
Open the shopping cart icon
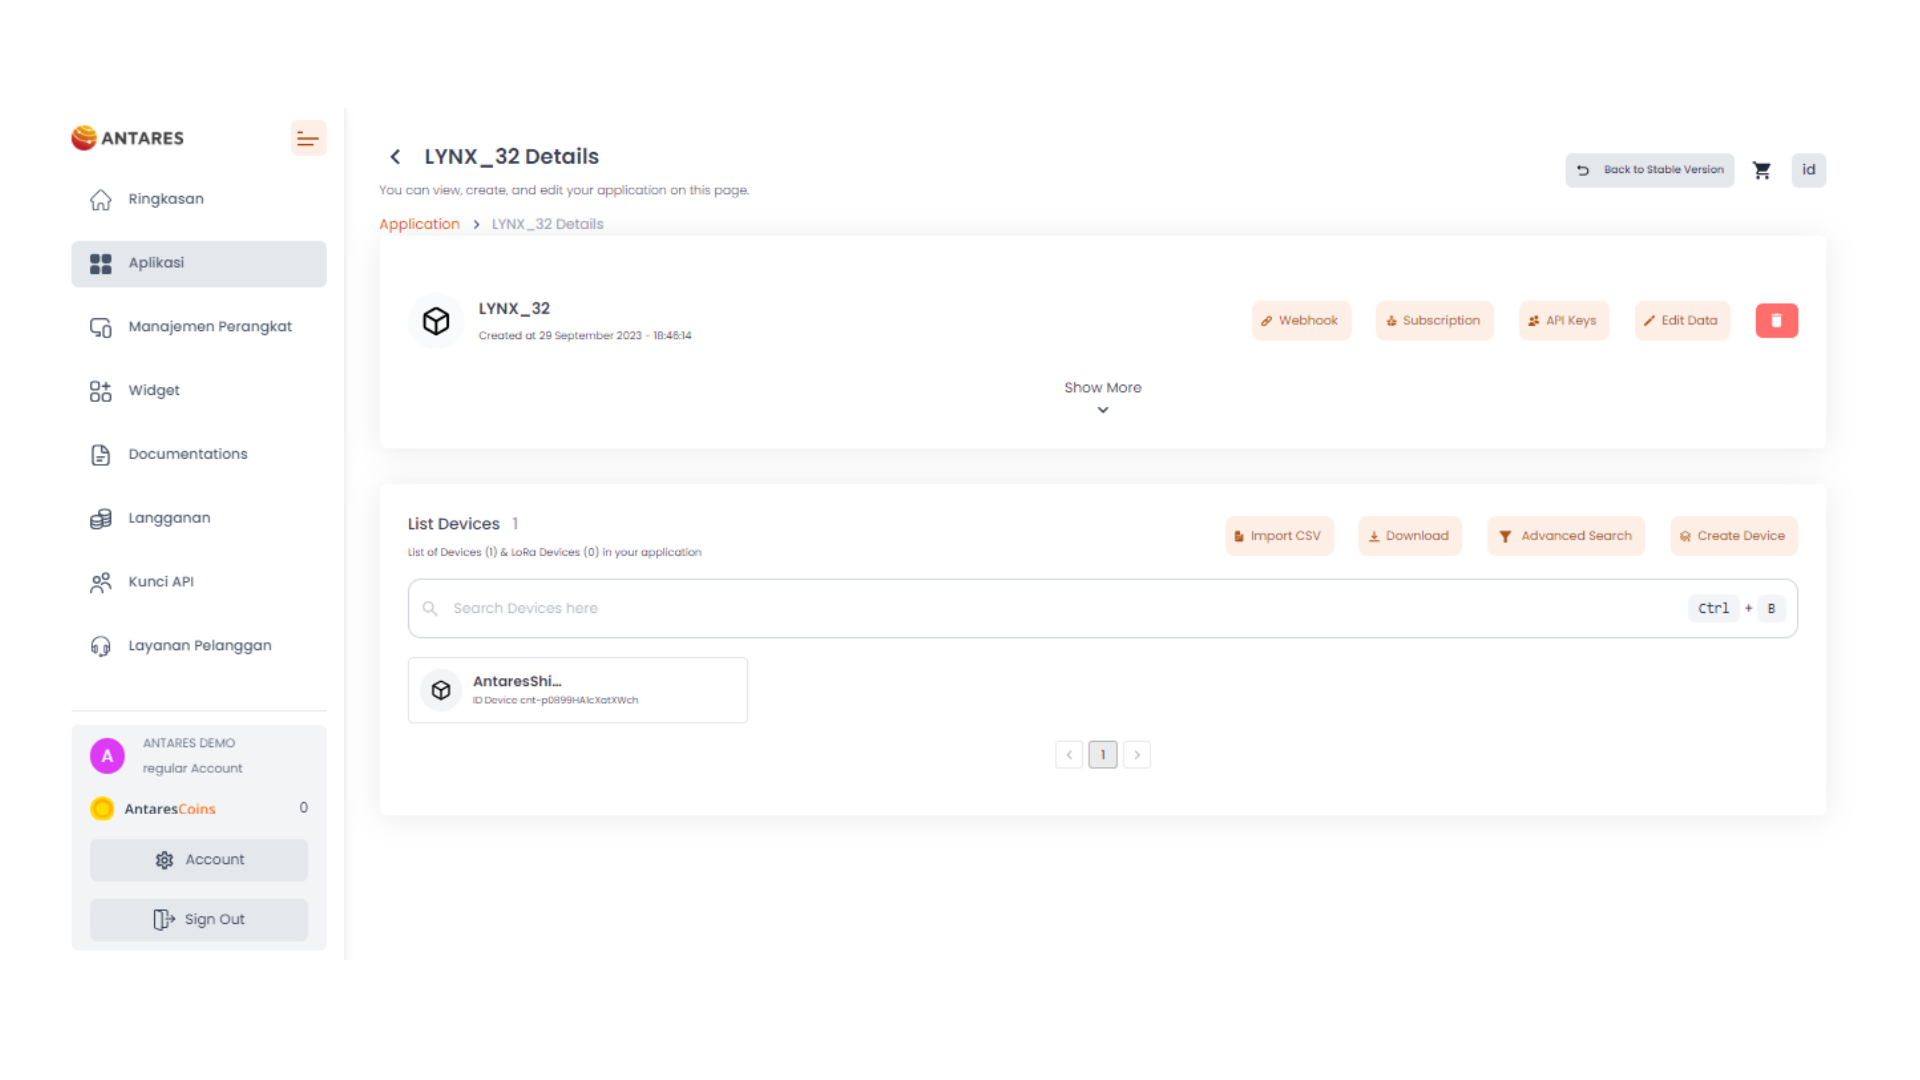[x=1762, y=170]
